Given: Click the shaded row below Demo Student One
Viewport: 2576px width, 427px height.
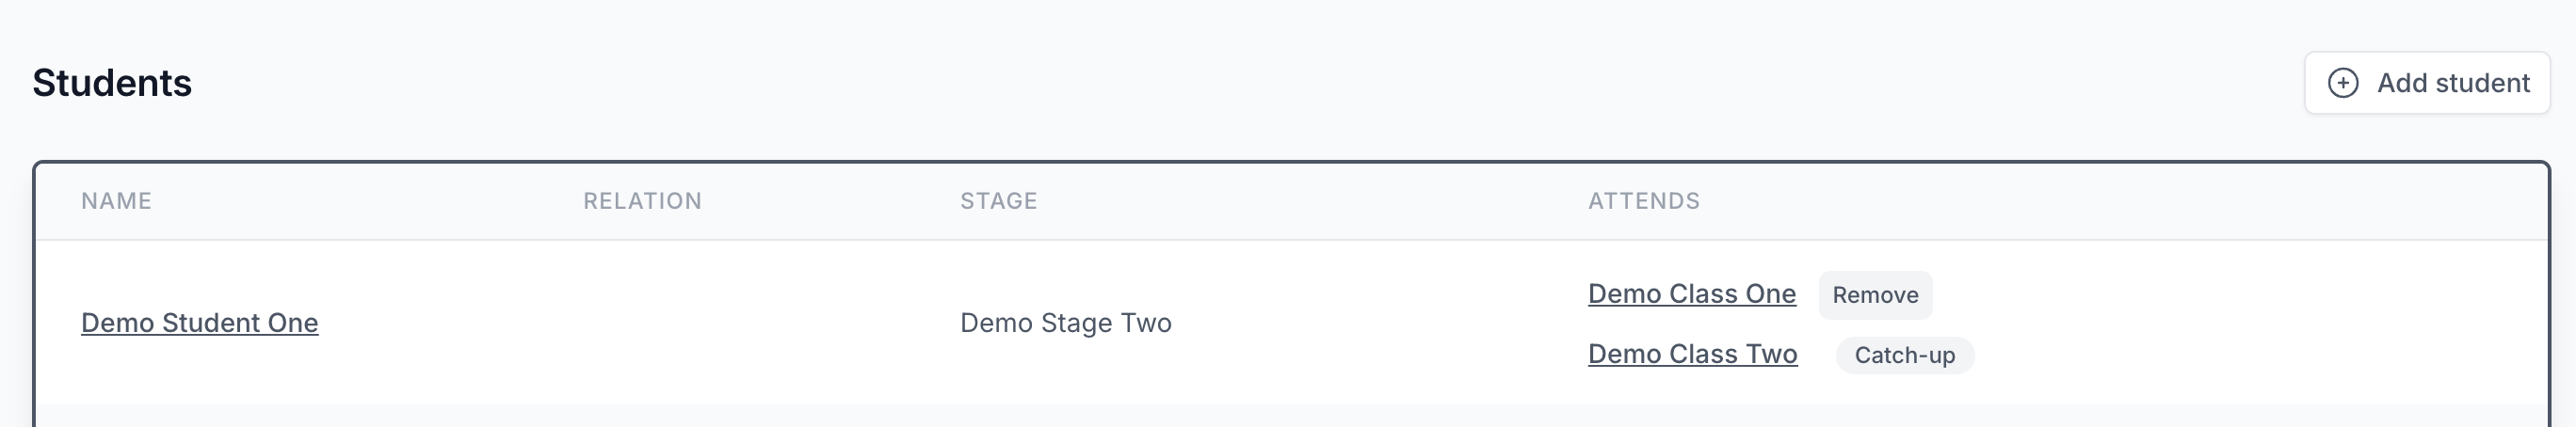Looking at the screenshot, I should pos(1290,416).
